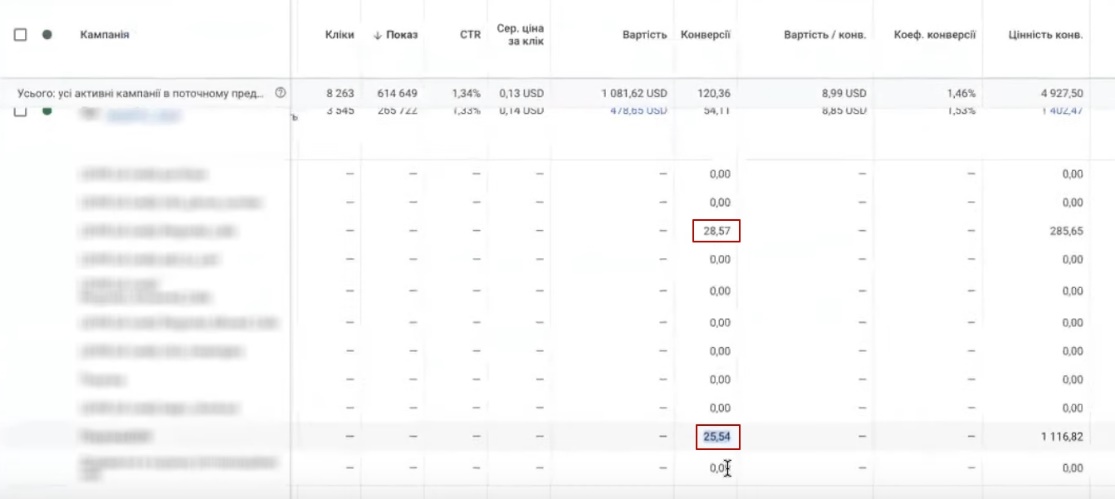Sort by Конверсії column header
Viewport: 1115px width, 499px height.
click(x=705, y=36)
